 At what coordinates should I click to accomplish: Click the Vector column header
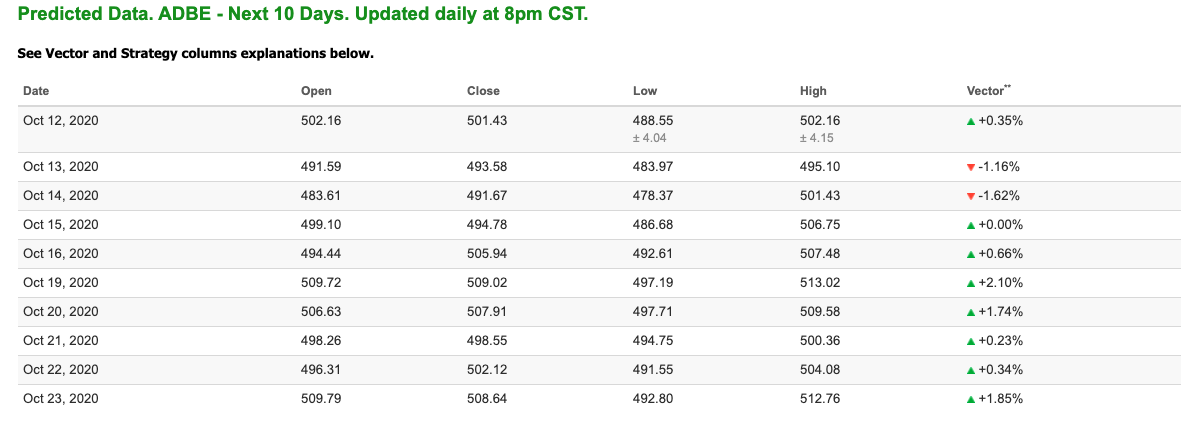[989, 90]
